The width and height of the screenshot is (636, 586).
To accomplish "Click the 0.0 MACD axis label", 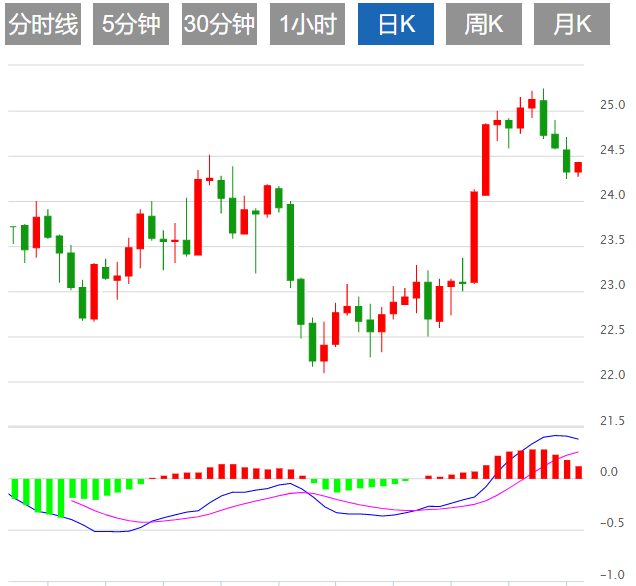I will pyautogui.click(x=612, y=472).
